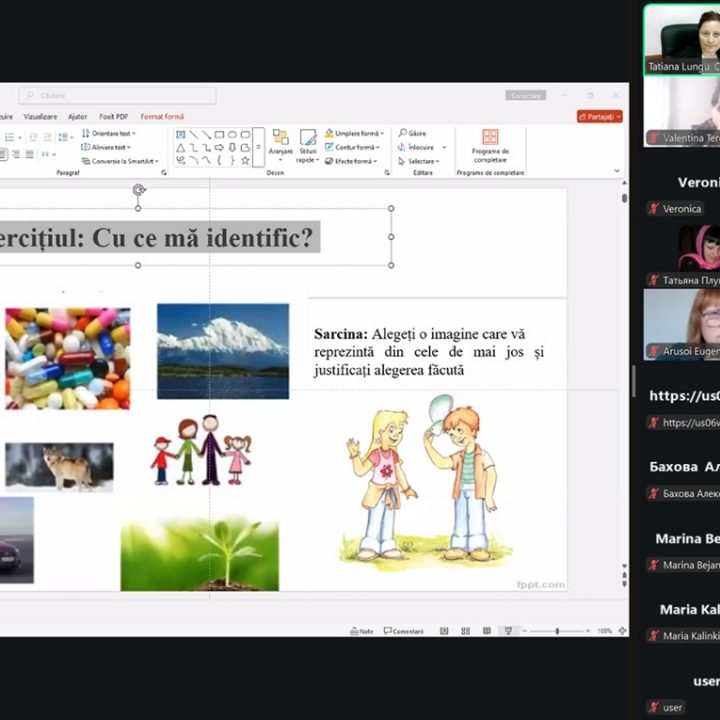
Task: Fit slide to current window
Action: click(622, 631)
